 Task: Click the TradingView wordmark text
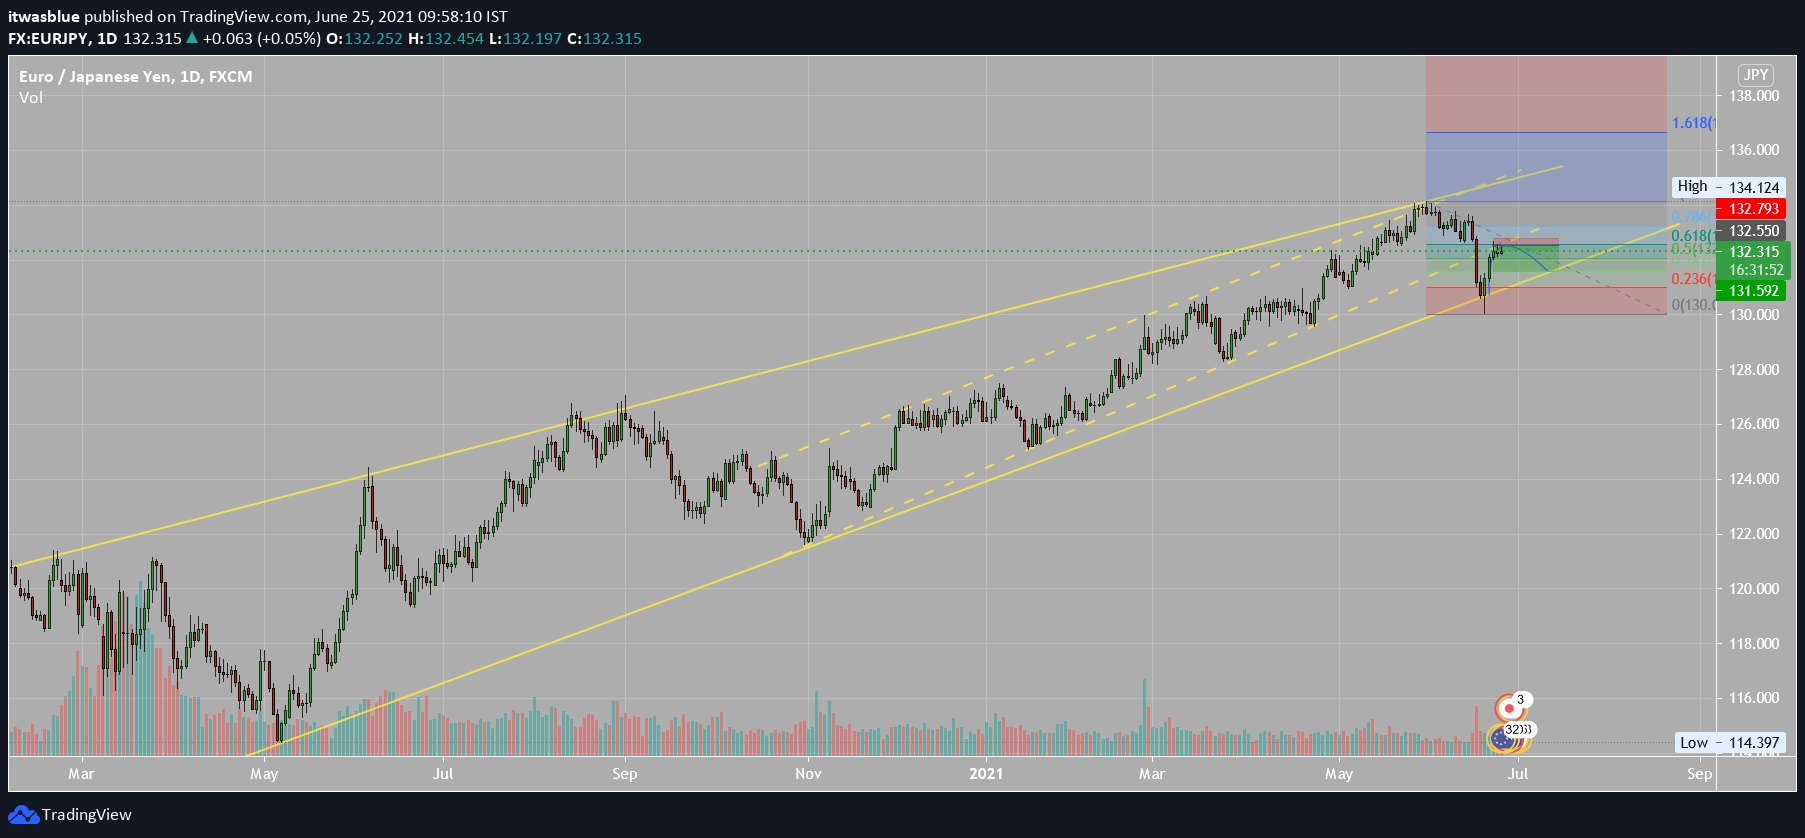click(x=87, y=815)
